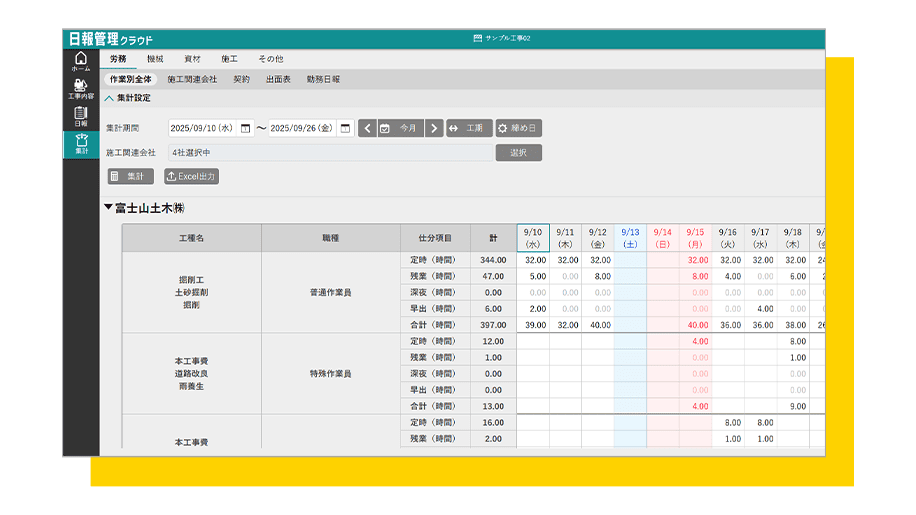Viewport: 916px width, 515px height.
Task: Open calendar picker for end date 2025/09/26
Action: click(345, 128)
